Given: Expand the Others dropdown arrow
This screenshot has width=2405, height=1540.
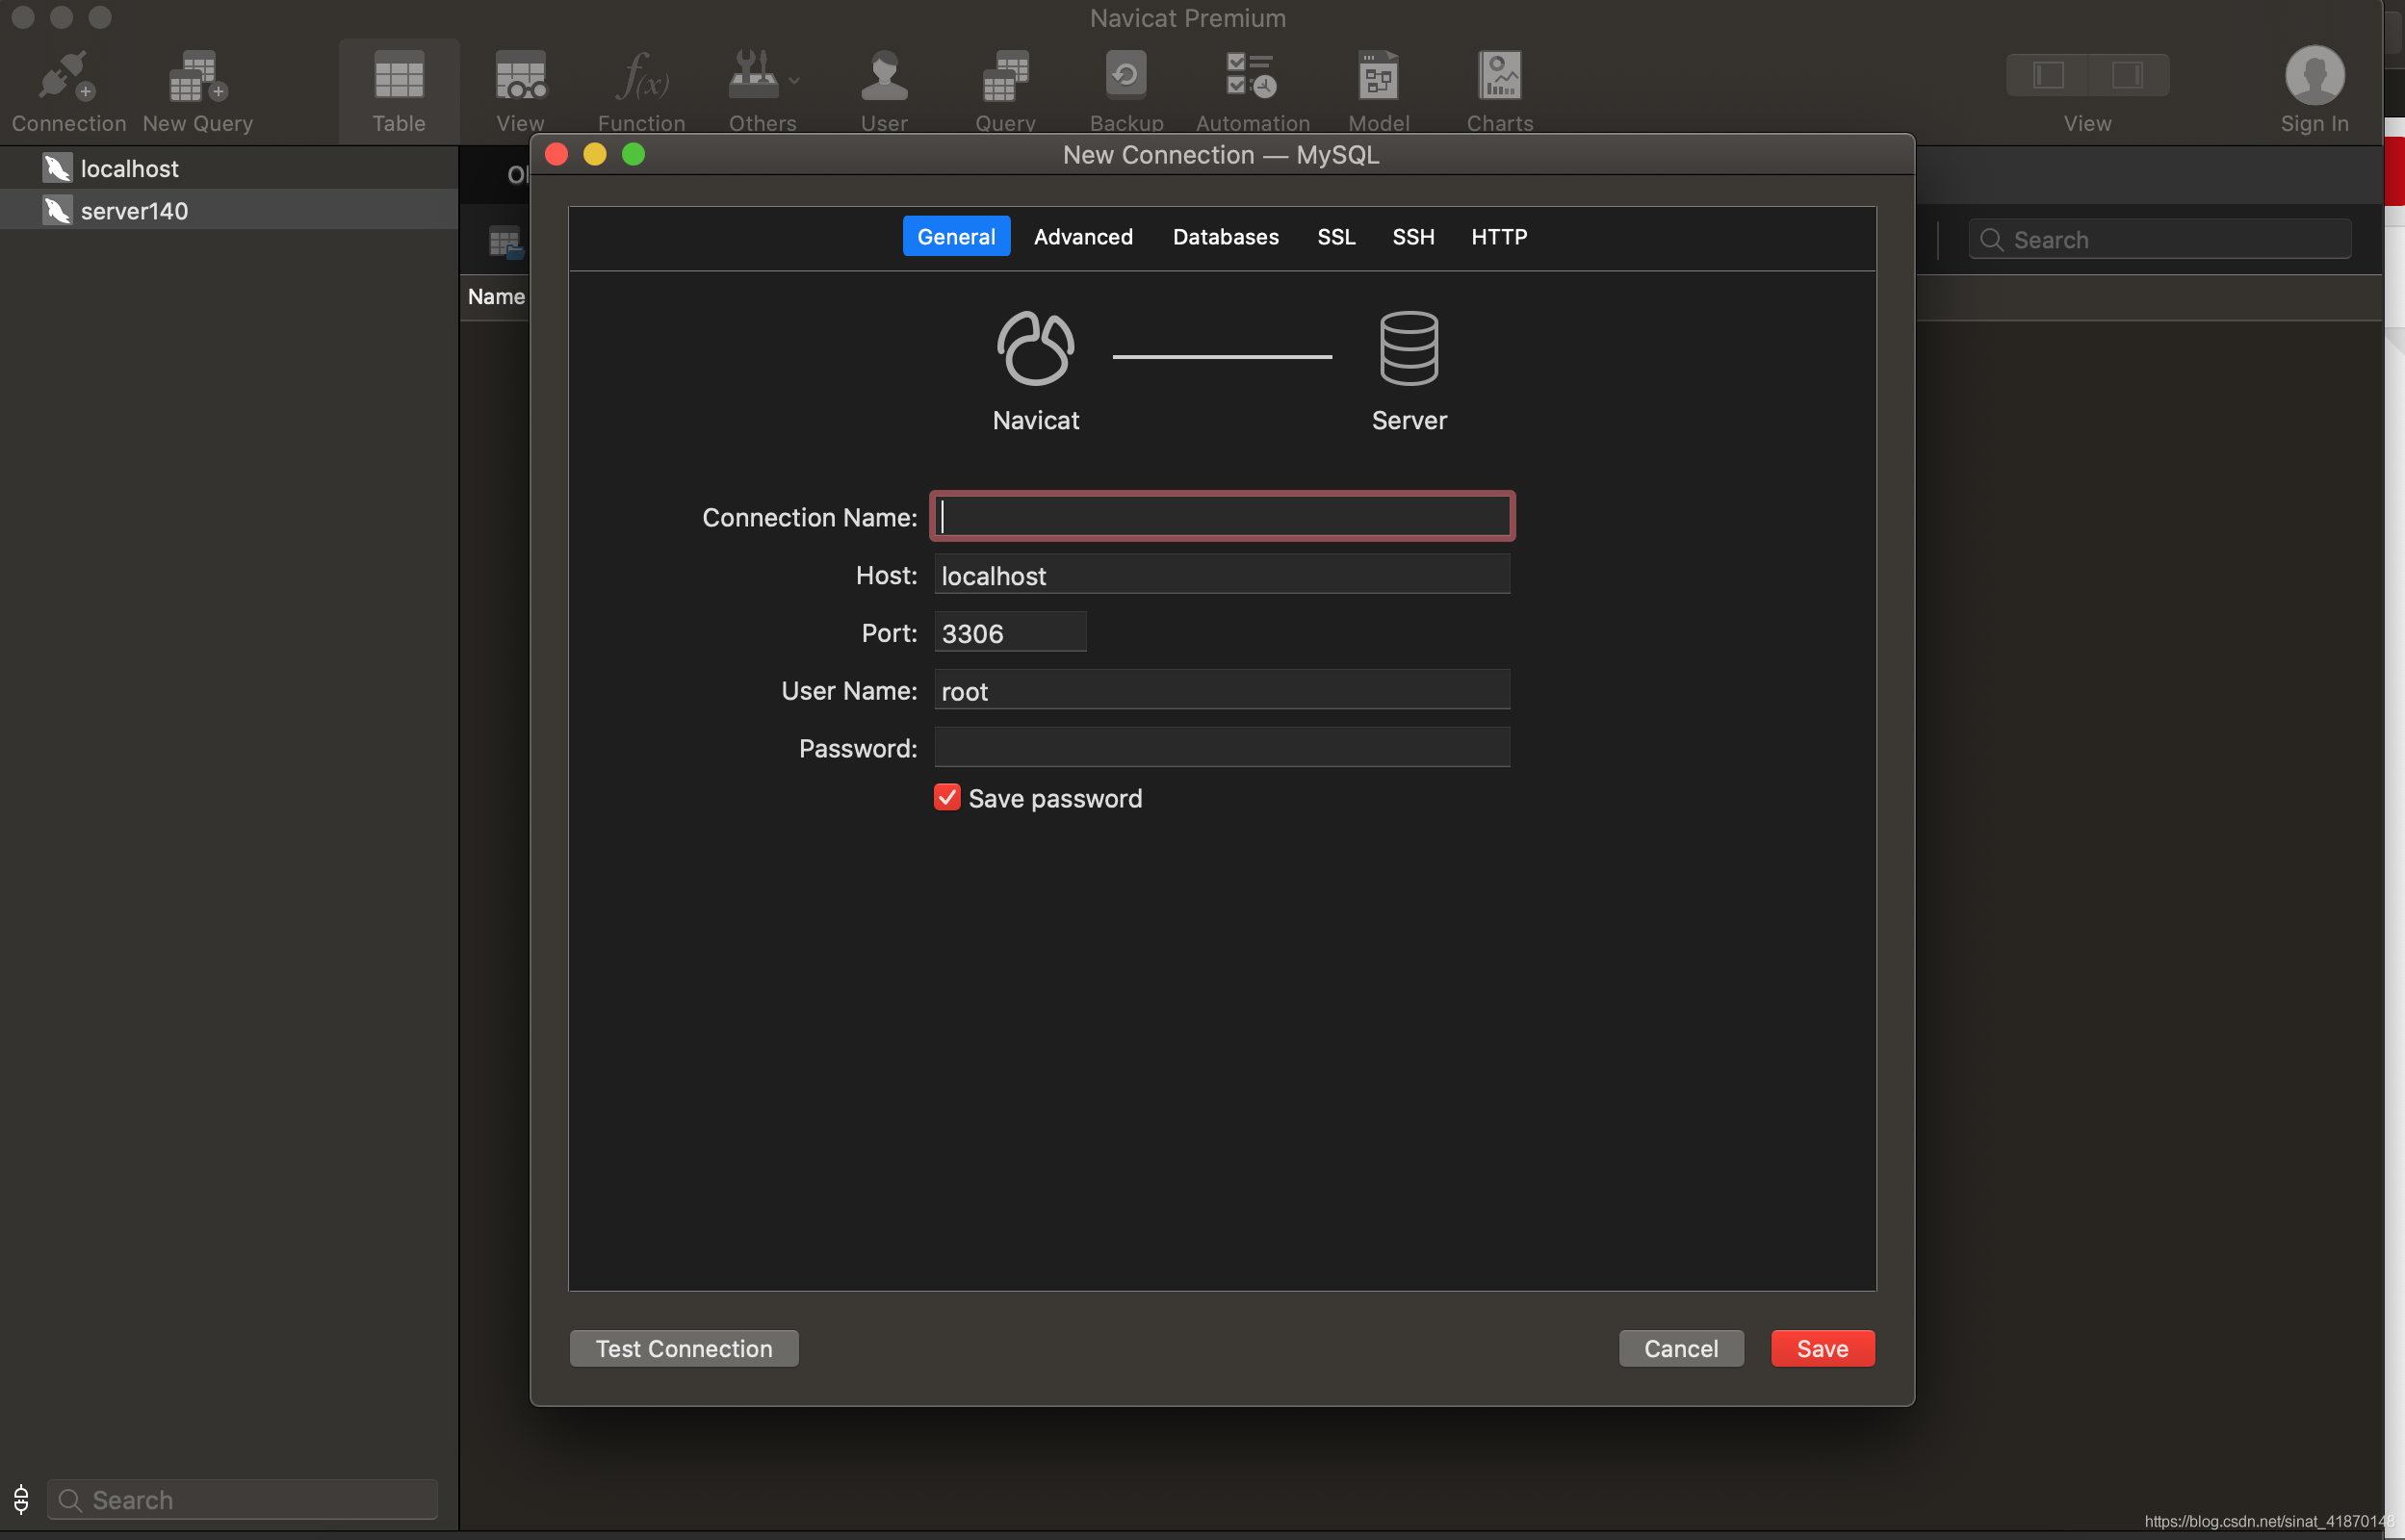Looking at the screenshot, I should (794, 80).
